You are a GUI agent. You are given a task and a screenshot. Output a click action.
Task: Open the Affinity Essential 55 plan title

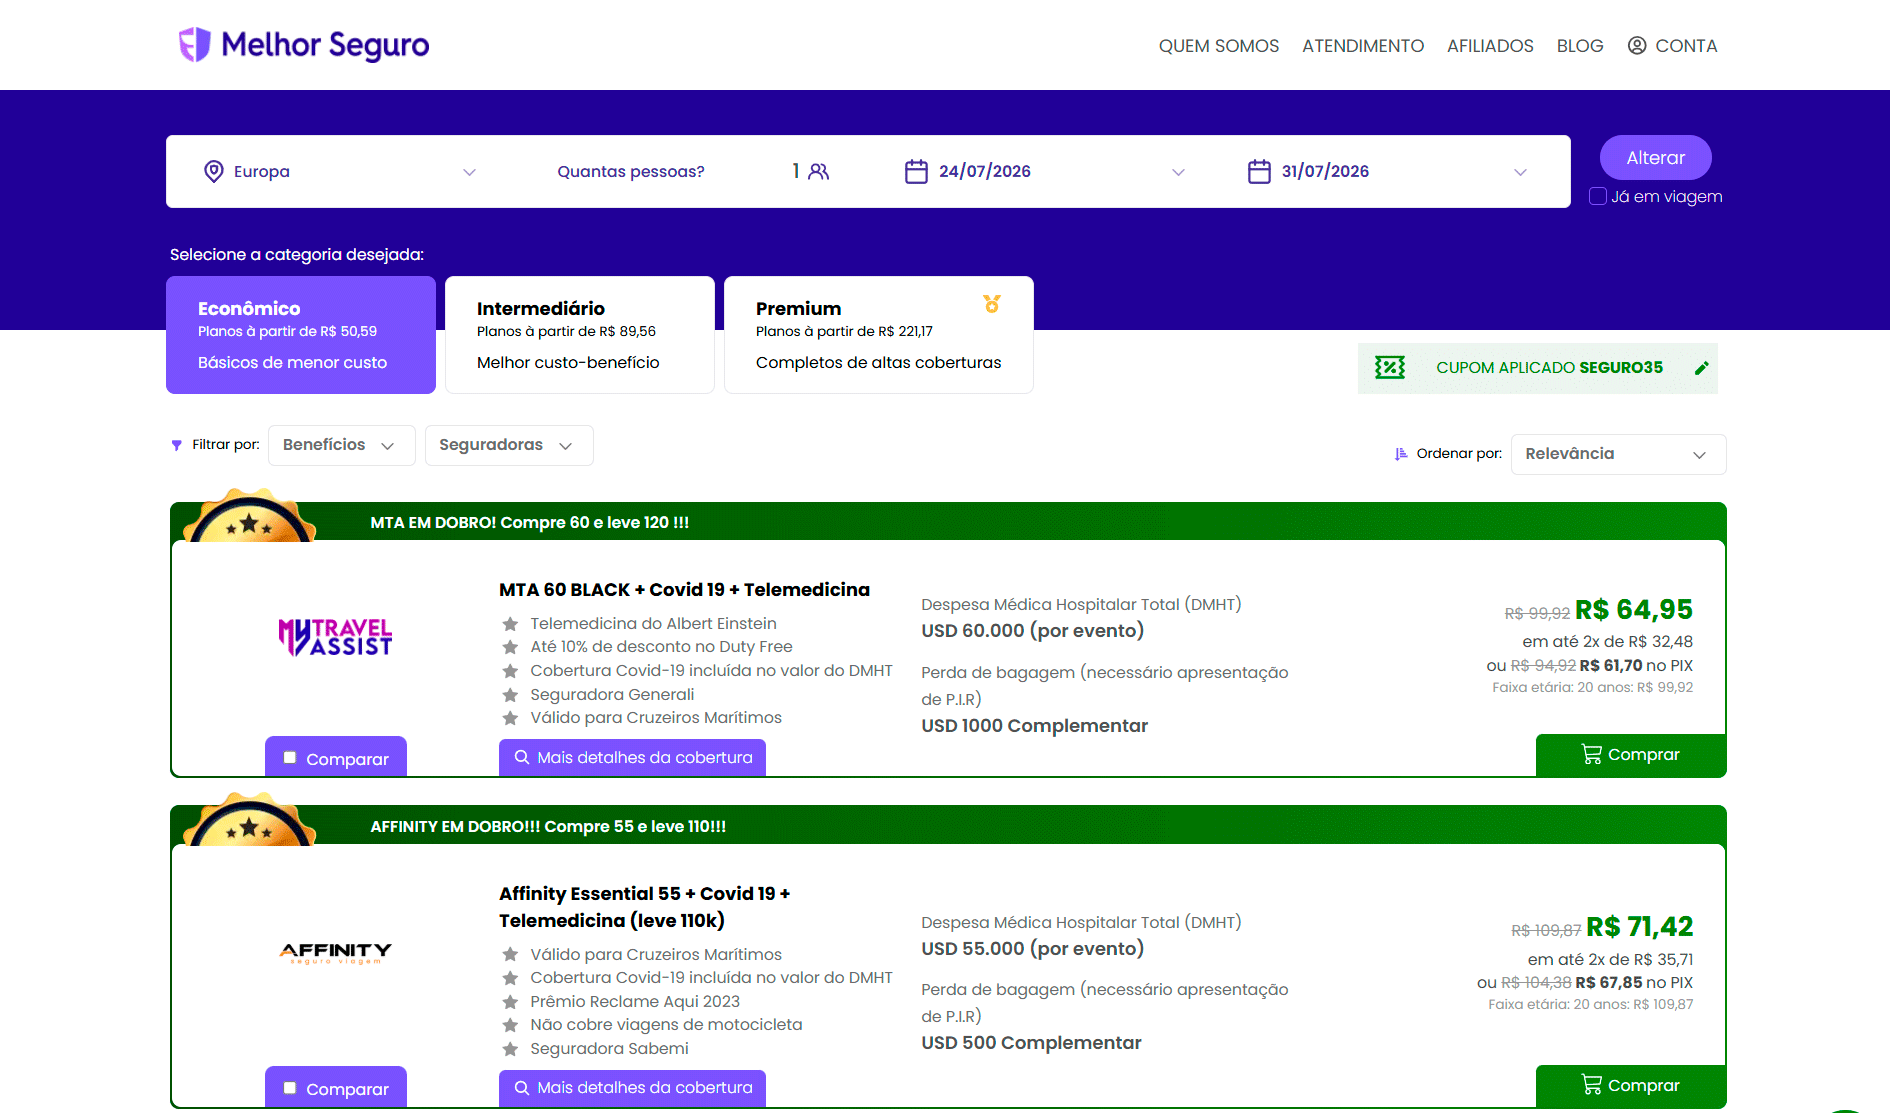(645, 907)
